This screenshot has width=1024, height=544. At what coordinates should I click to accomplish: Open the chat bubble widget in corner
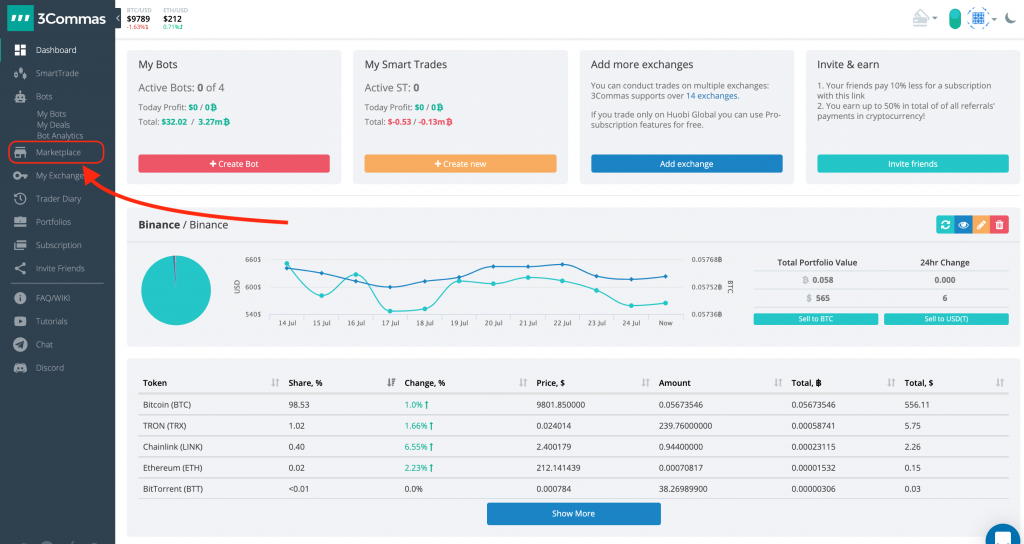click(x=1003, y=531)
